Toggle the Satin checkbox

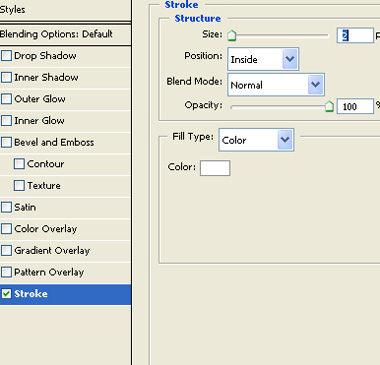[x=6, y=207]
